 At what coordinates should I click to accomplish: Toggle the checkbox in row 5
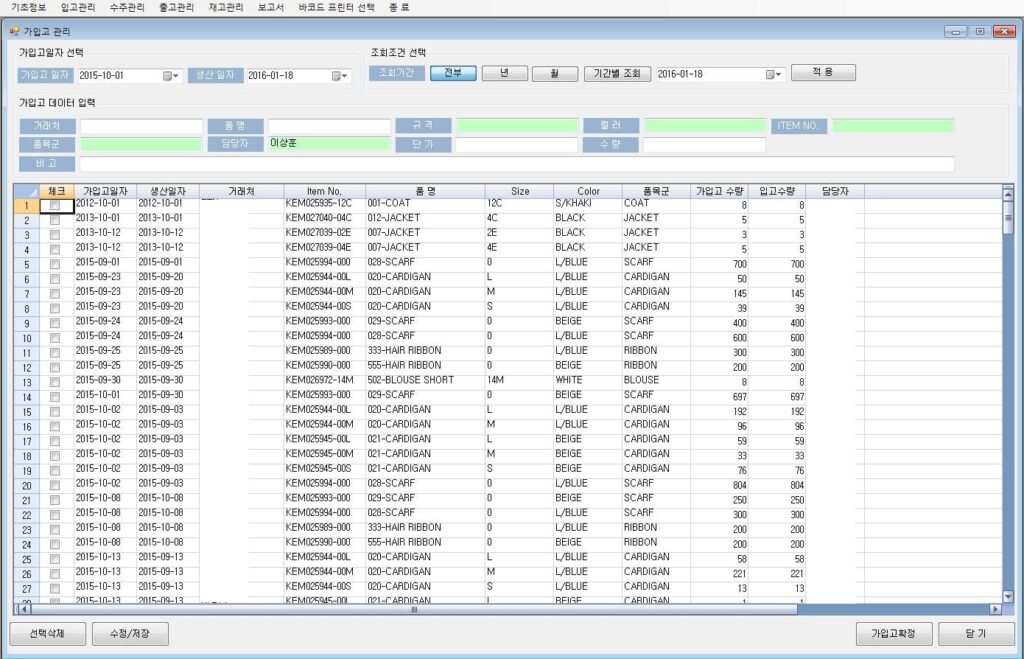point(55,264)
